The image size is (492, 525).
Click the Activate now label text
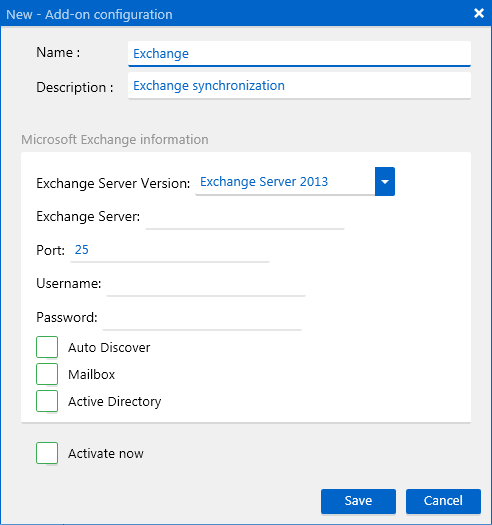tap(106, 454)
